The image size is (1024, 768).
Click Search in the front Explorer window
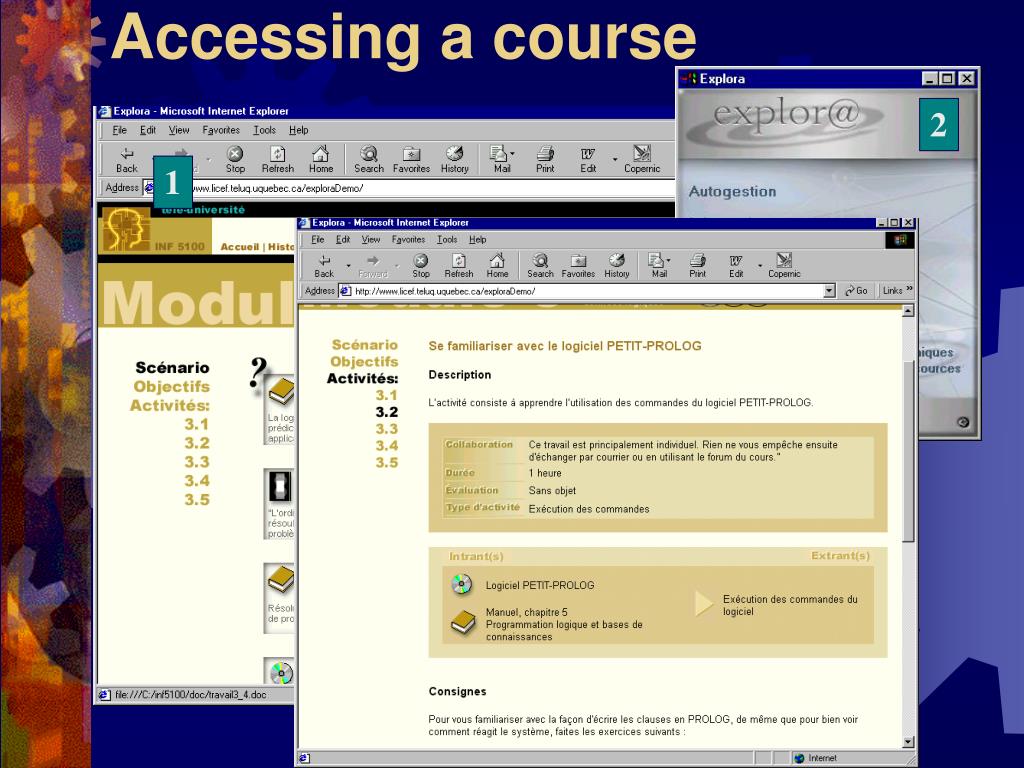pyautogui.click(x=540, y=266)
